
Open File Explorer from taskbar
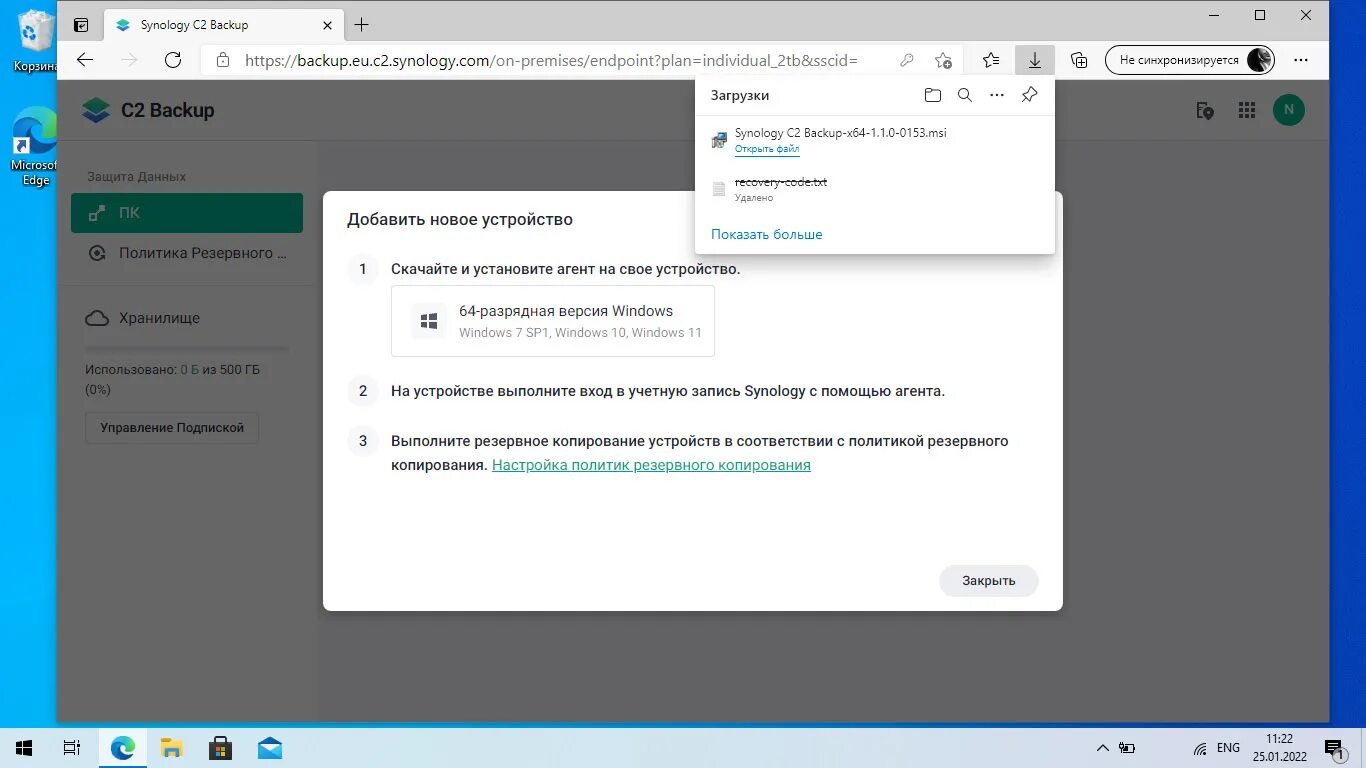coord(172,748)
